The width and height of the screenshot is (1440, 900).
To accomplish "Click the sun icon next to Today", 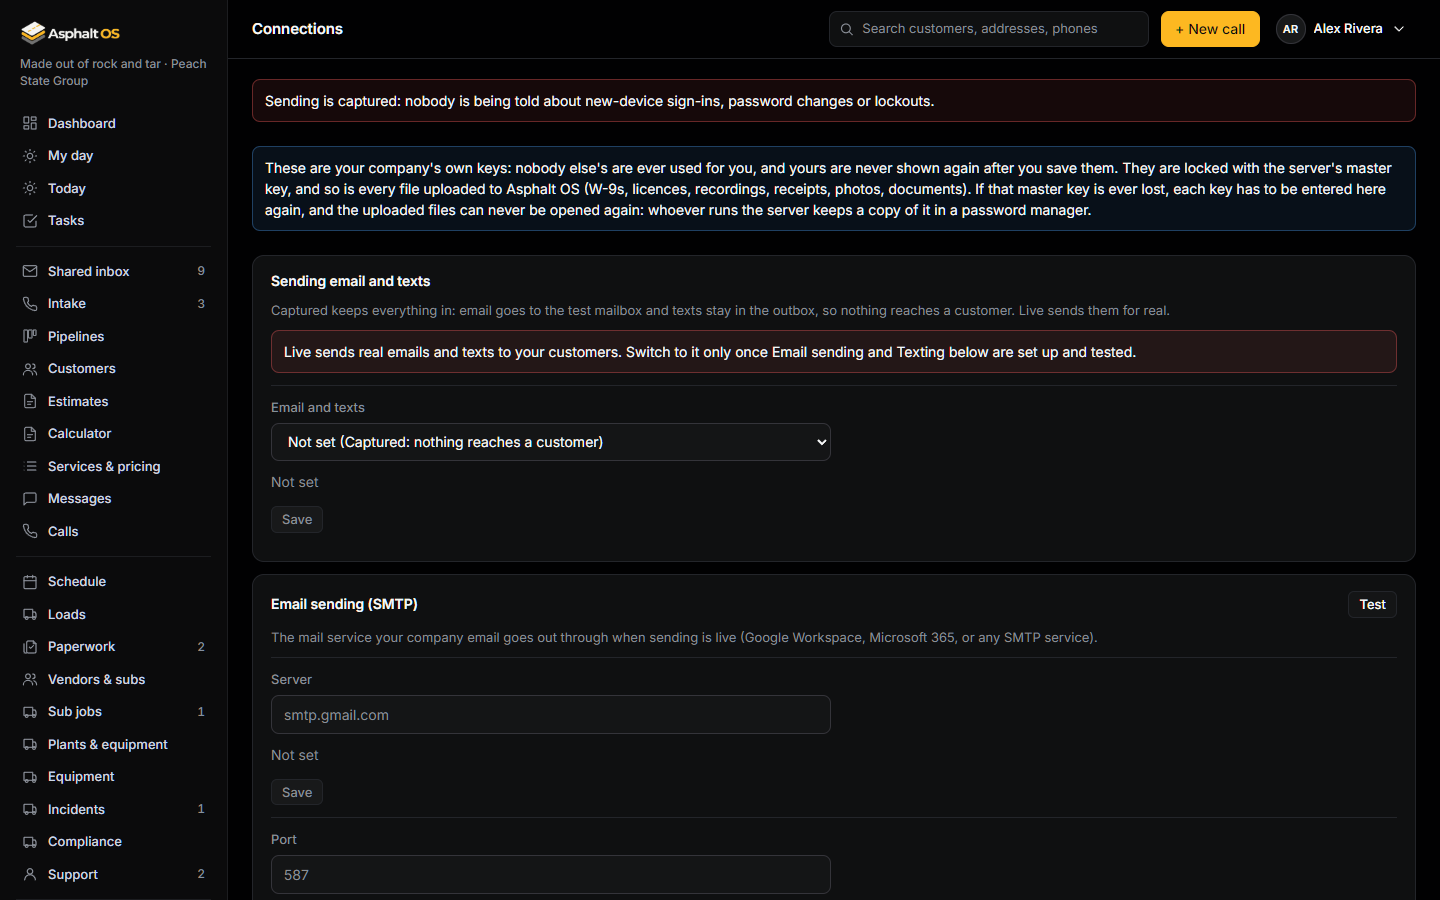I will 30,188.
